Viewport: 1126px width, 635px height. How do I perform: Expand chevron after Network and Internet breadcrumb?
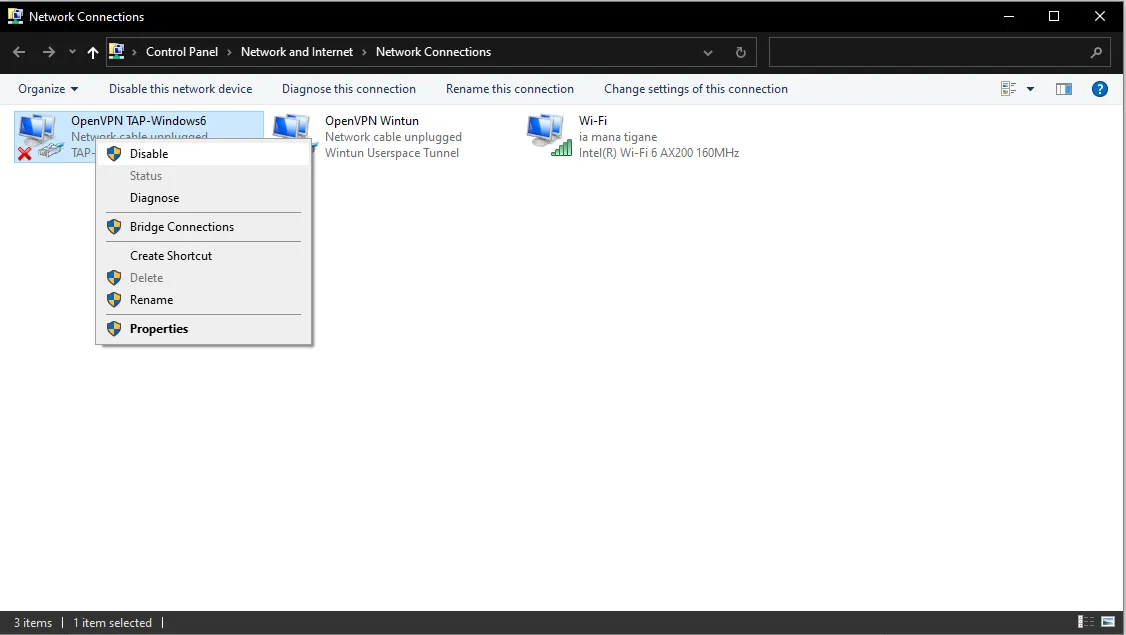tap(364, 52)
